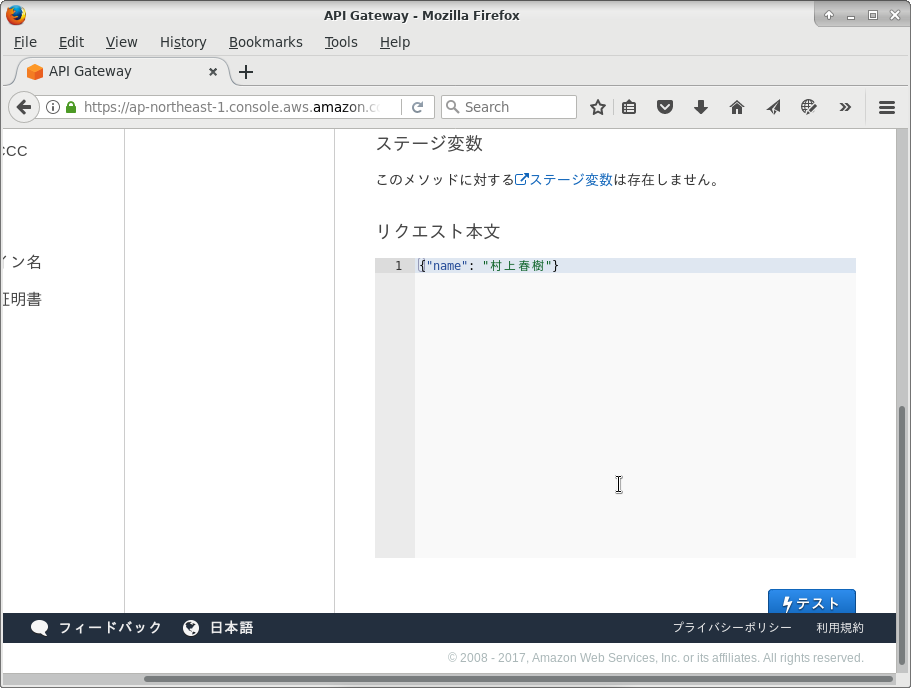This screenshot has height=688, width=911.
Task: Reload the page with the refresh icon
Action: (x=417, y=107)
